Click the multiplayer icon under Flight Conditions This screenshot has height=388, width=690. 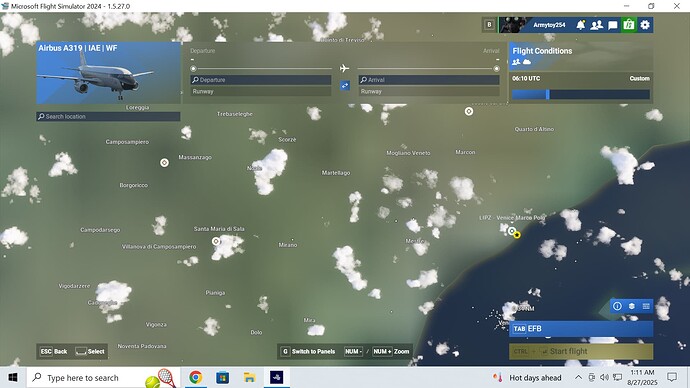point(516,62)
